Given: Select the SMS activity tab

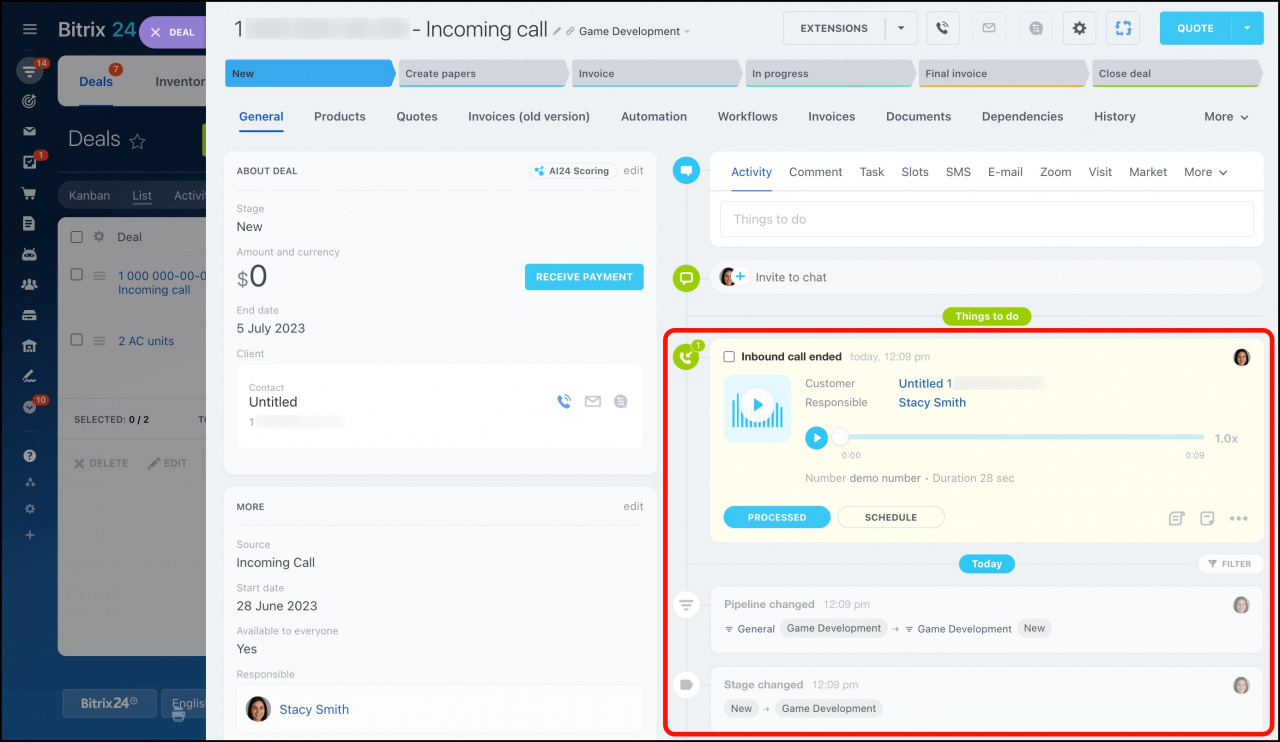Looking at the screenshot, I should (x=958, y=172).
